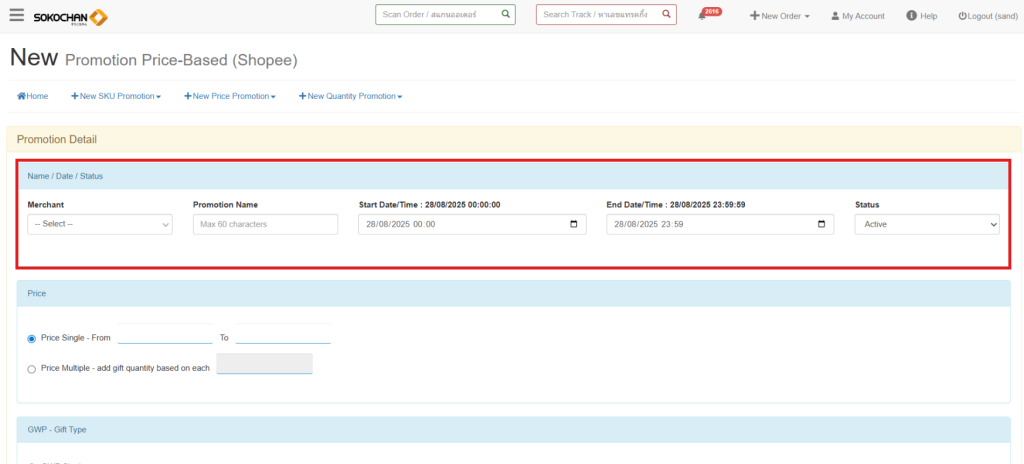The width and height of the screenshot is (1024, 464).
Task: Select the Price Single radio button
Action: click(32, 339)
